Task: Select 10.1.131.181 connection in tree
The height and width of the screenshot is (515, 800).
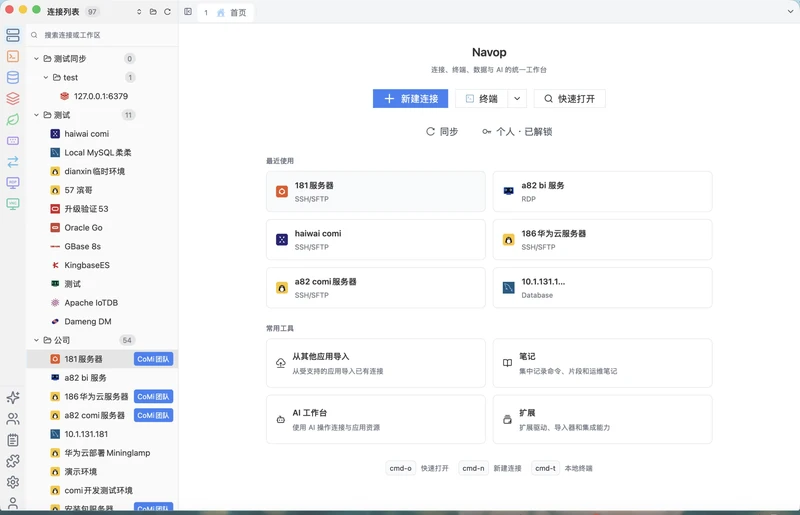Action: [102, 434]
